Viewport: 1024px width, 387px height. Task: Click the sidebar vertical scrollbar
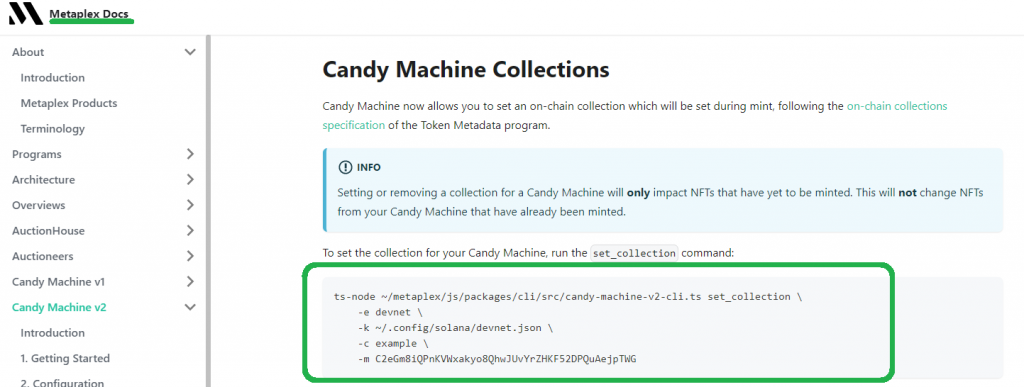coord(208,209)
